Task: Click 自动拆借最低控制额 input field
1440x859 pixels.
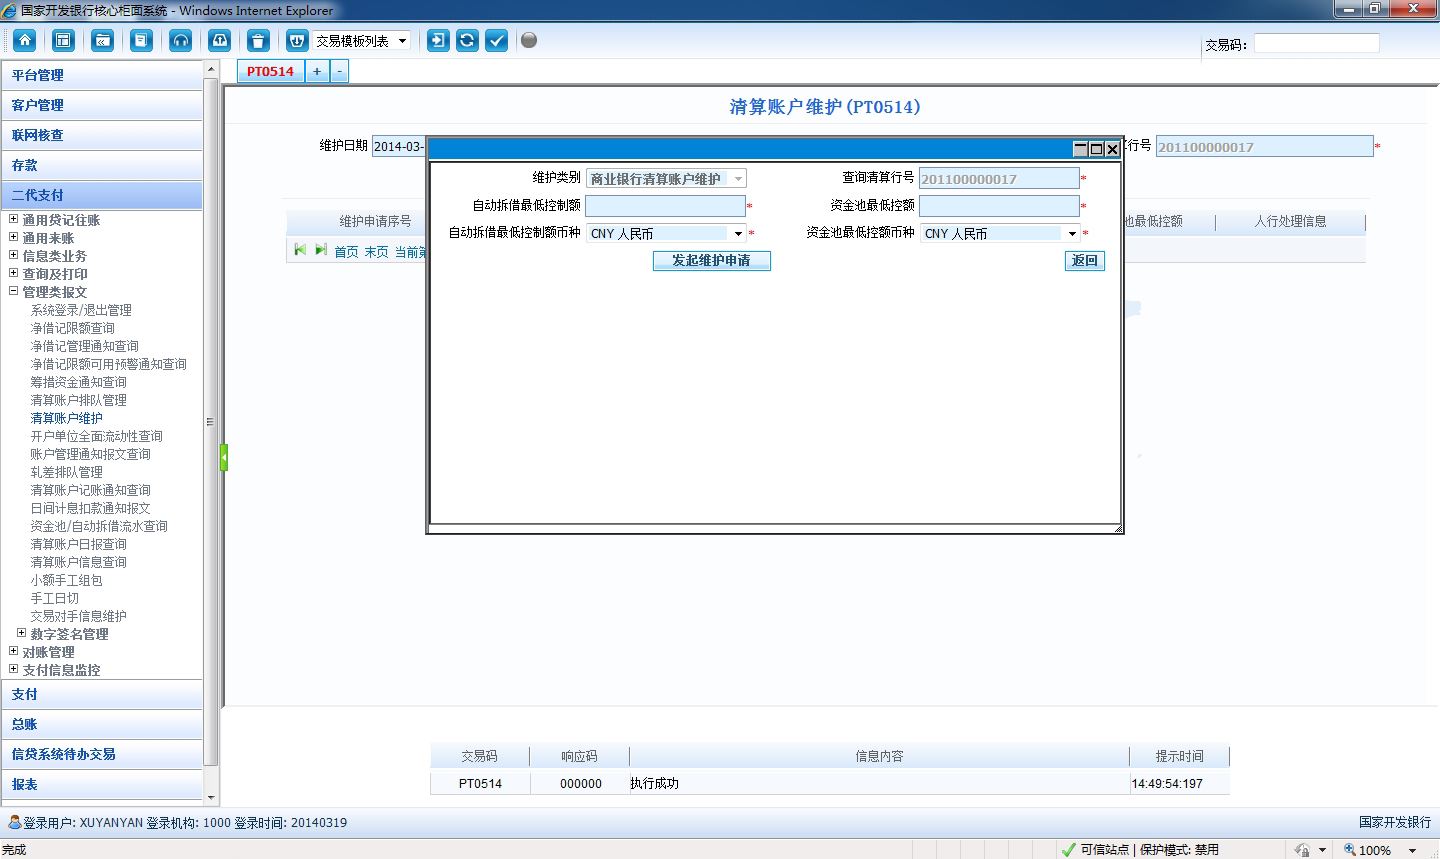Action: (x=665, y=206)
